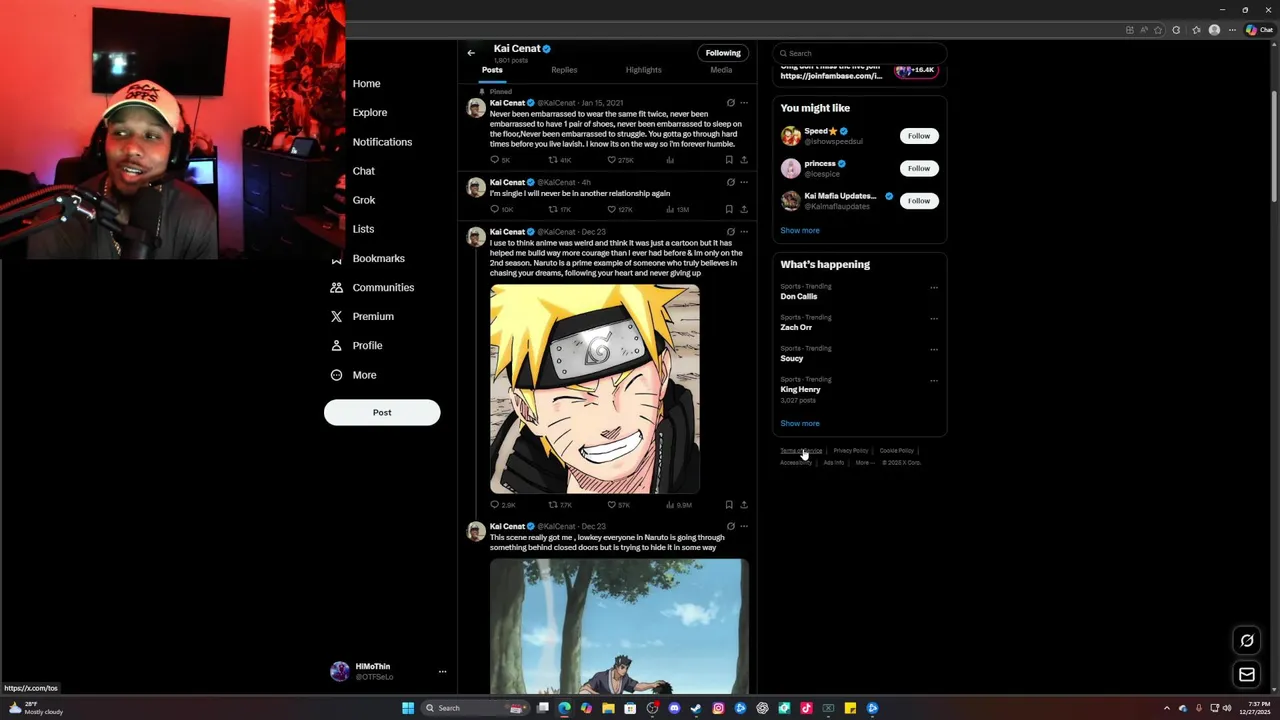The width and height of the screenshot is (1280, 720).
Task: Open Home in the X sidebar
Action: [x=366, y=84]
